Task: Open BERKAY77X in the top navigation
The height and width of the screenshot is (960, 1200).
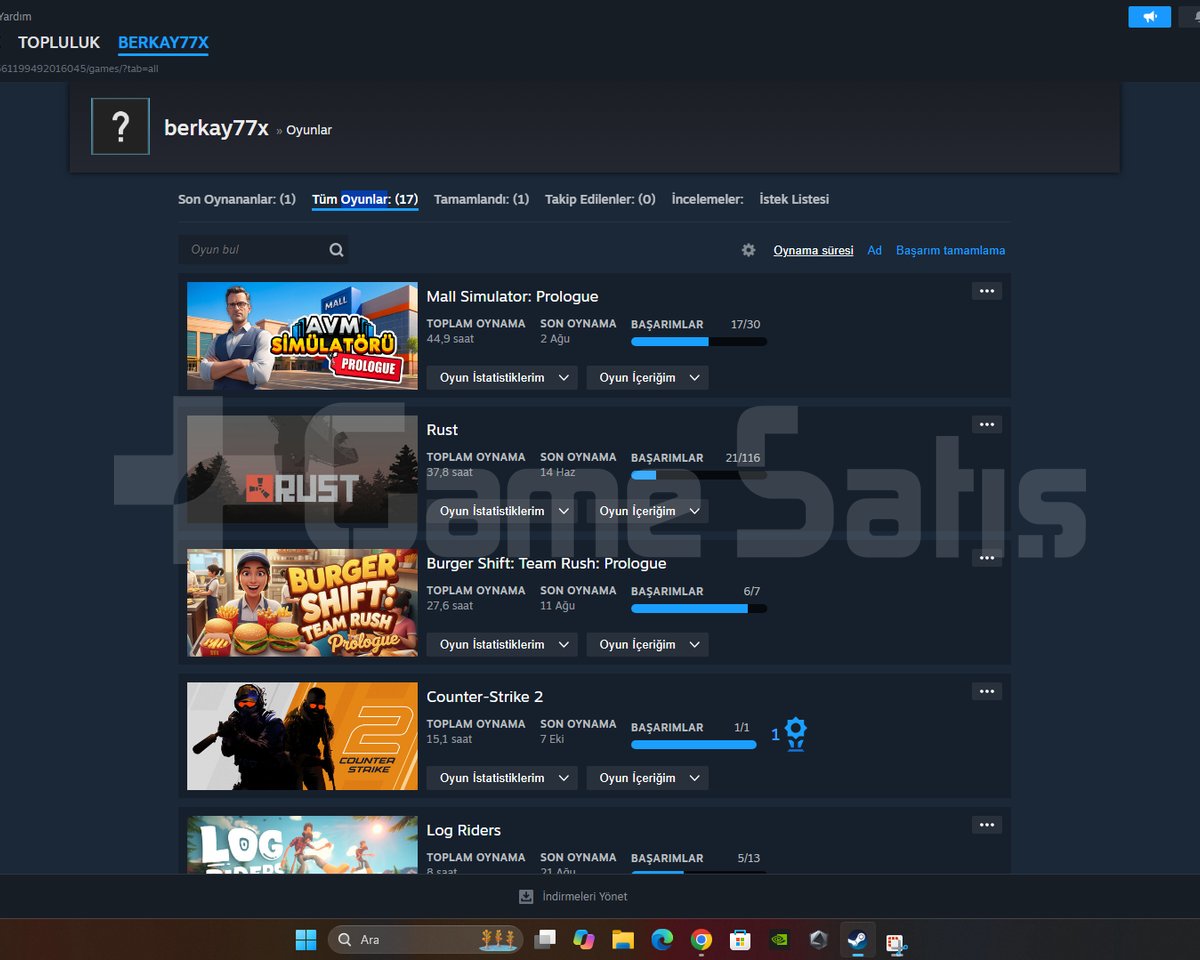Action: (x=163, y=42)
